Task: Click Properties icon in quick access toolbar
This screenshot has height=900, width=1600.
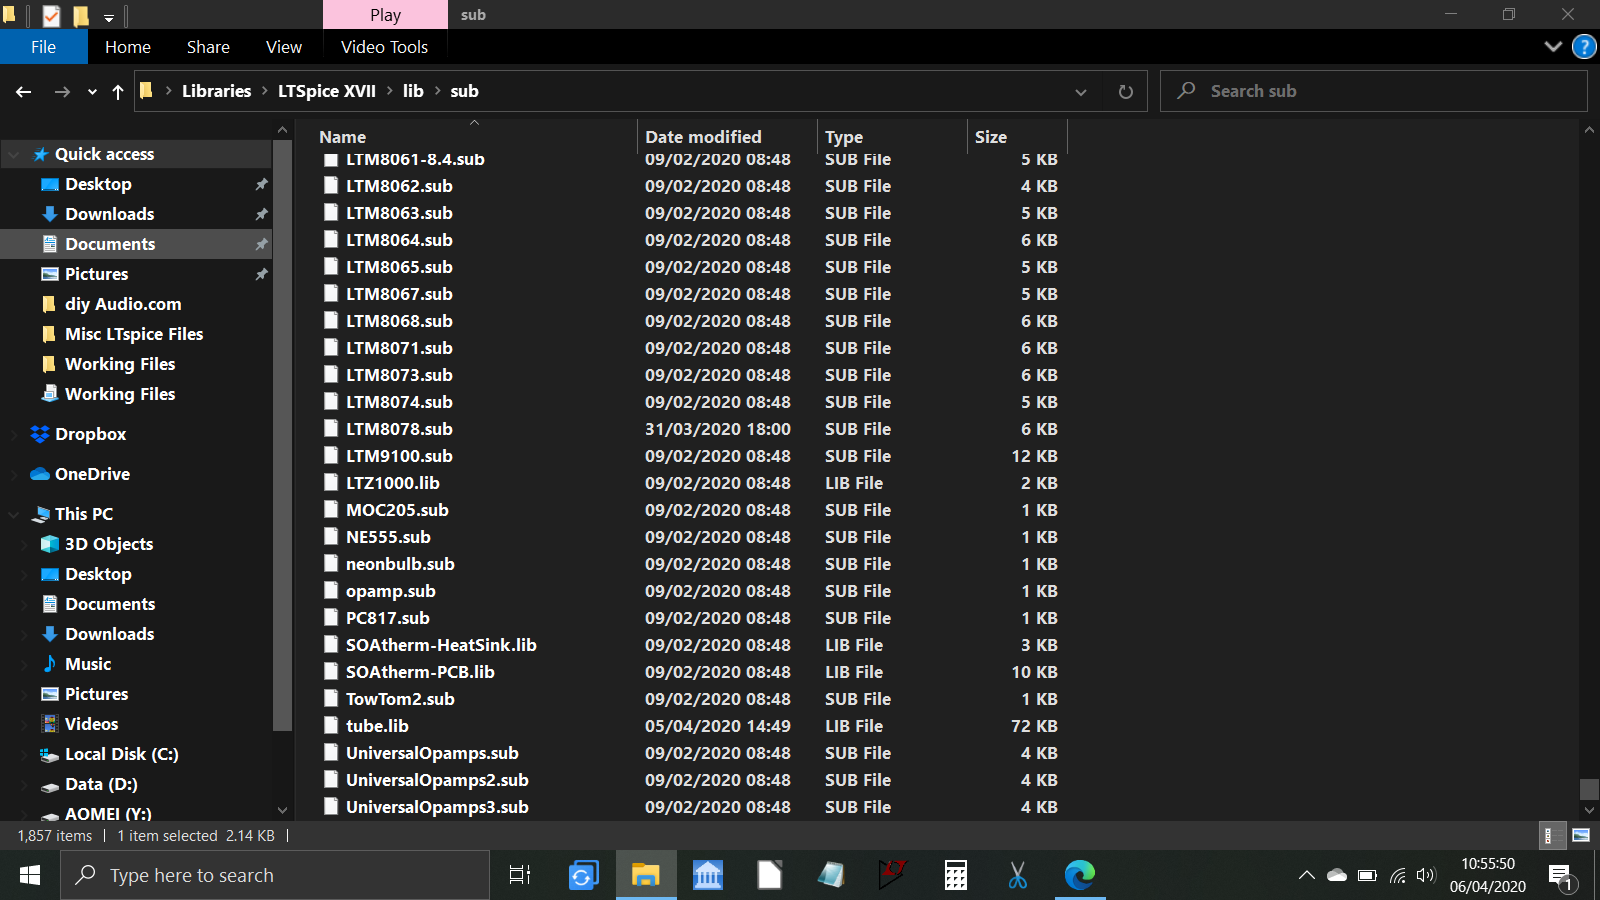Action: (x=51, y=15)
